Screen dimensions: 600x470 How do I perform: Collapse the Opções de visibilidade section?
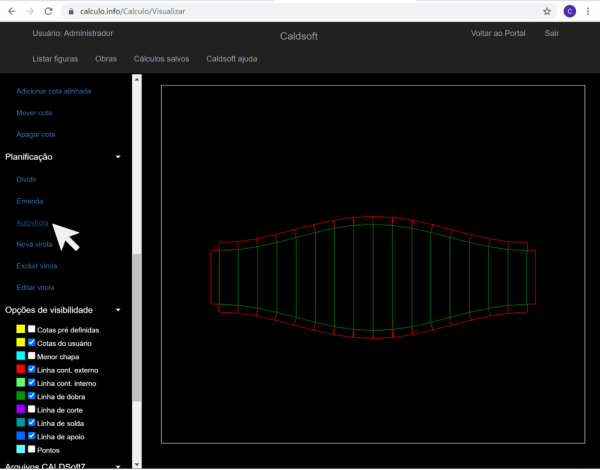click(x=118, y=310)
